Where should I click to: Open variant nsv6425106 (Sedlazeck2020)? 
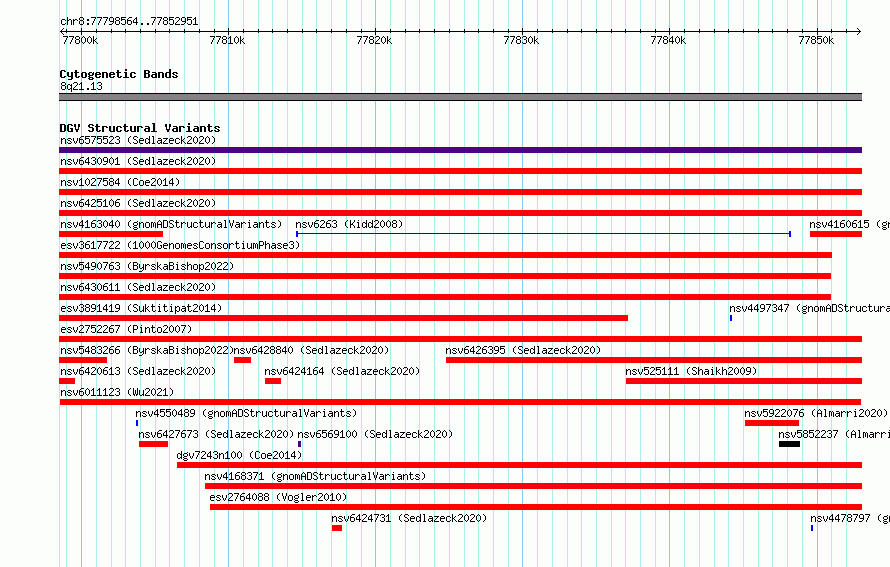point(138,203)
